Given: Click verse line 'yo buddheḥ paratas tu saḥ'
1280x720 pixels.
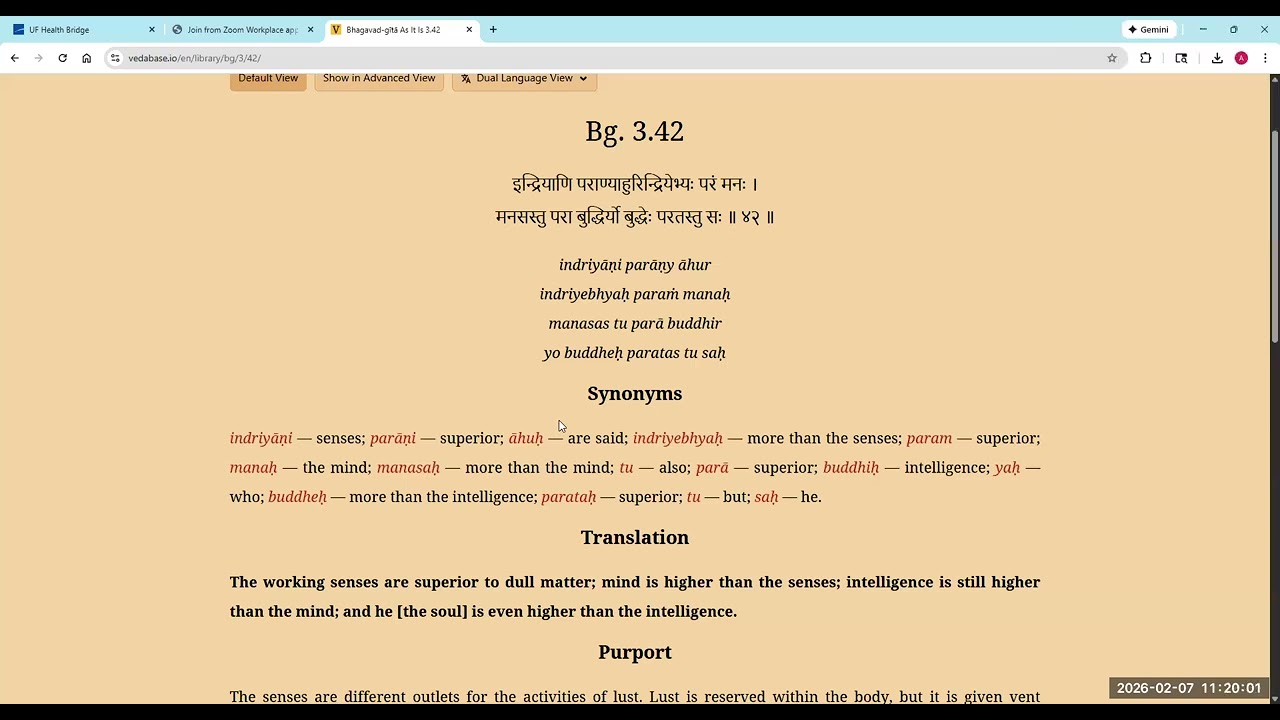Looking at the screenshot, I should pyautogui.click(x=635, y=352).
